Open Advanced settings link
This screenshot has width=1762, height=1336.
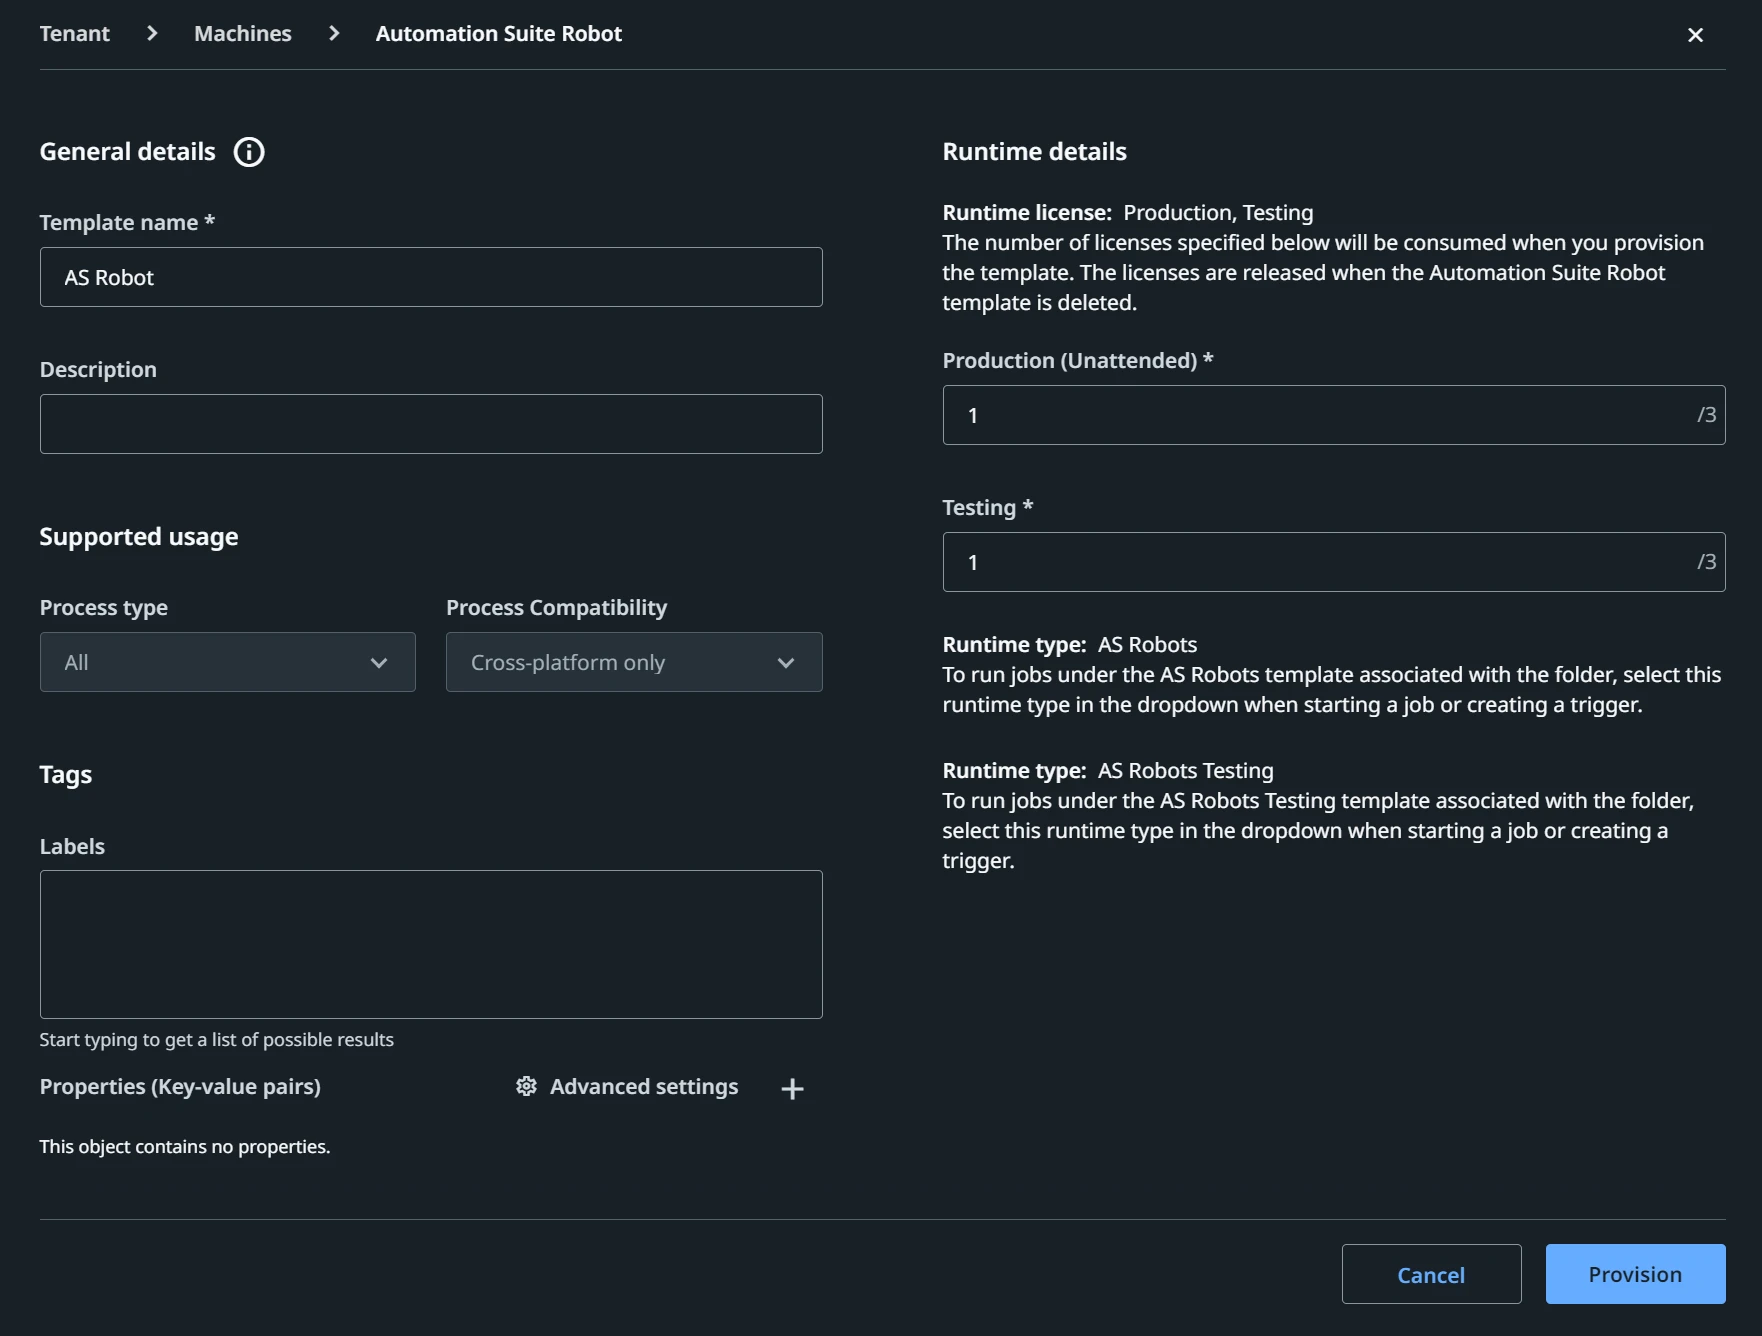644,1087
